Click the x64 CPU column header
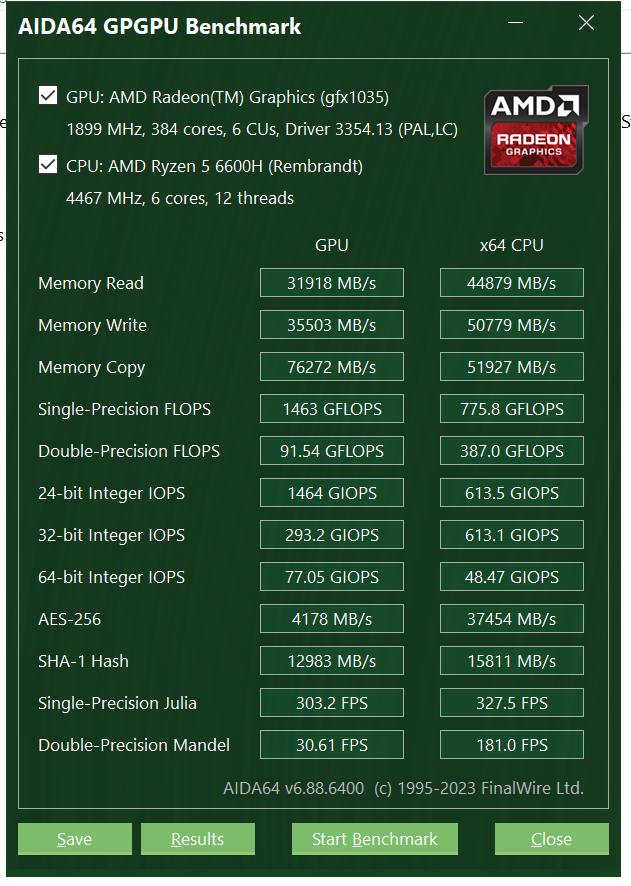Screen dimensions: 631x886 pos(512,245)
